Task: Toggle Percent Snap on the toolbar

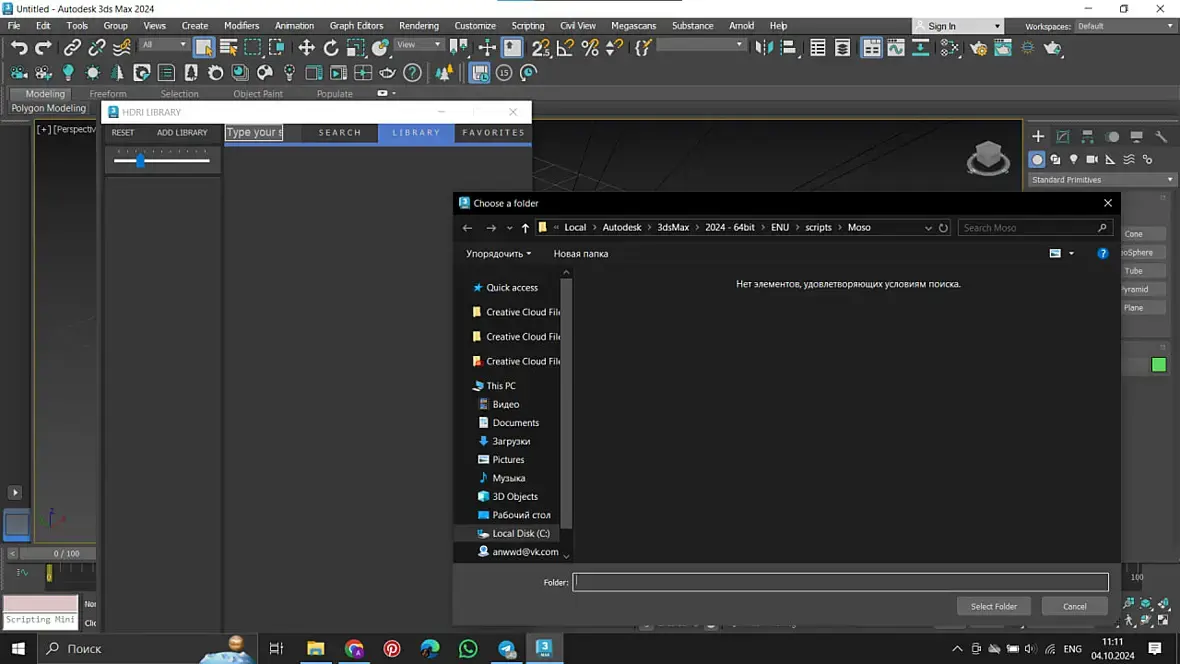Action: coord(590,47)
